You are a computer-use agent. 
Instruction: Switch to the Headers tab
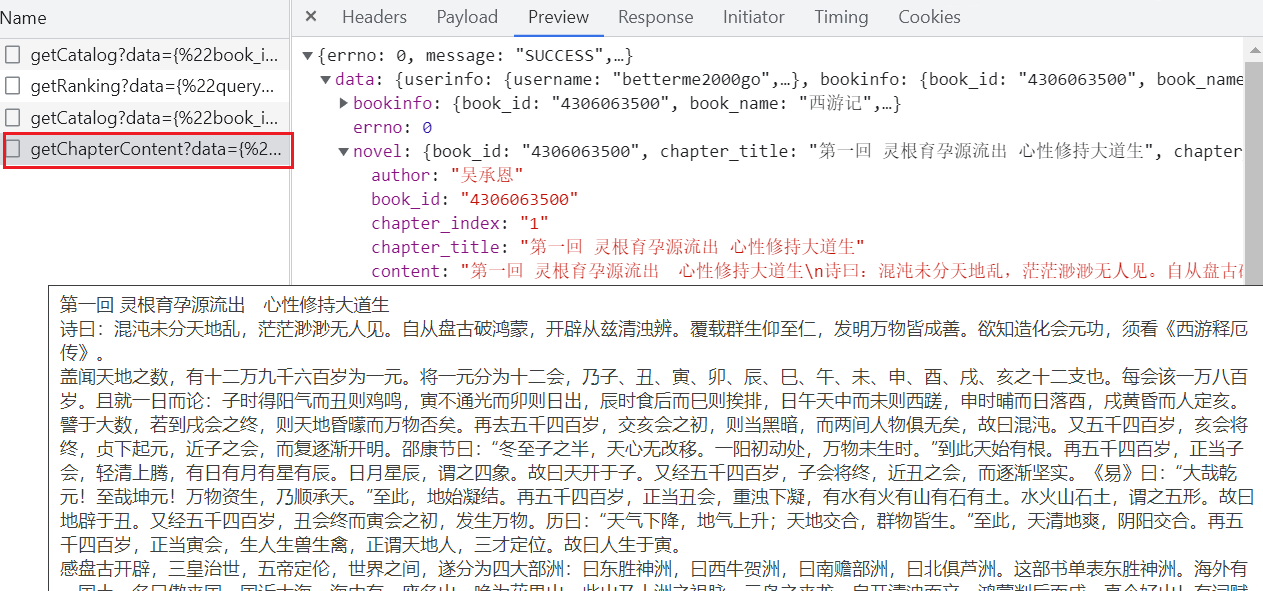pos(374,17)
